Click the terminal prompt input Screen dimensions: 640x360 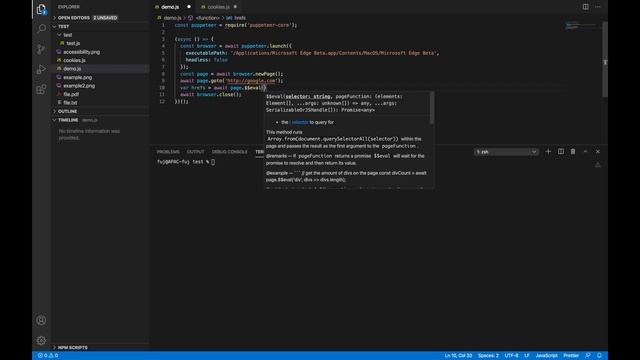click(213, 162)
